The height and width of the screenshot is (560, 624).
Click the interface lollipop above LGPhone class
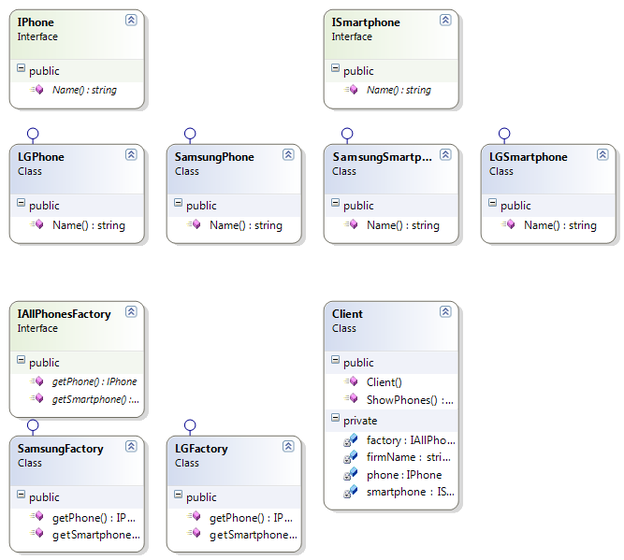pyautogui.click(x=33, y=133)
